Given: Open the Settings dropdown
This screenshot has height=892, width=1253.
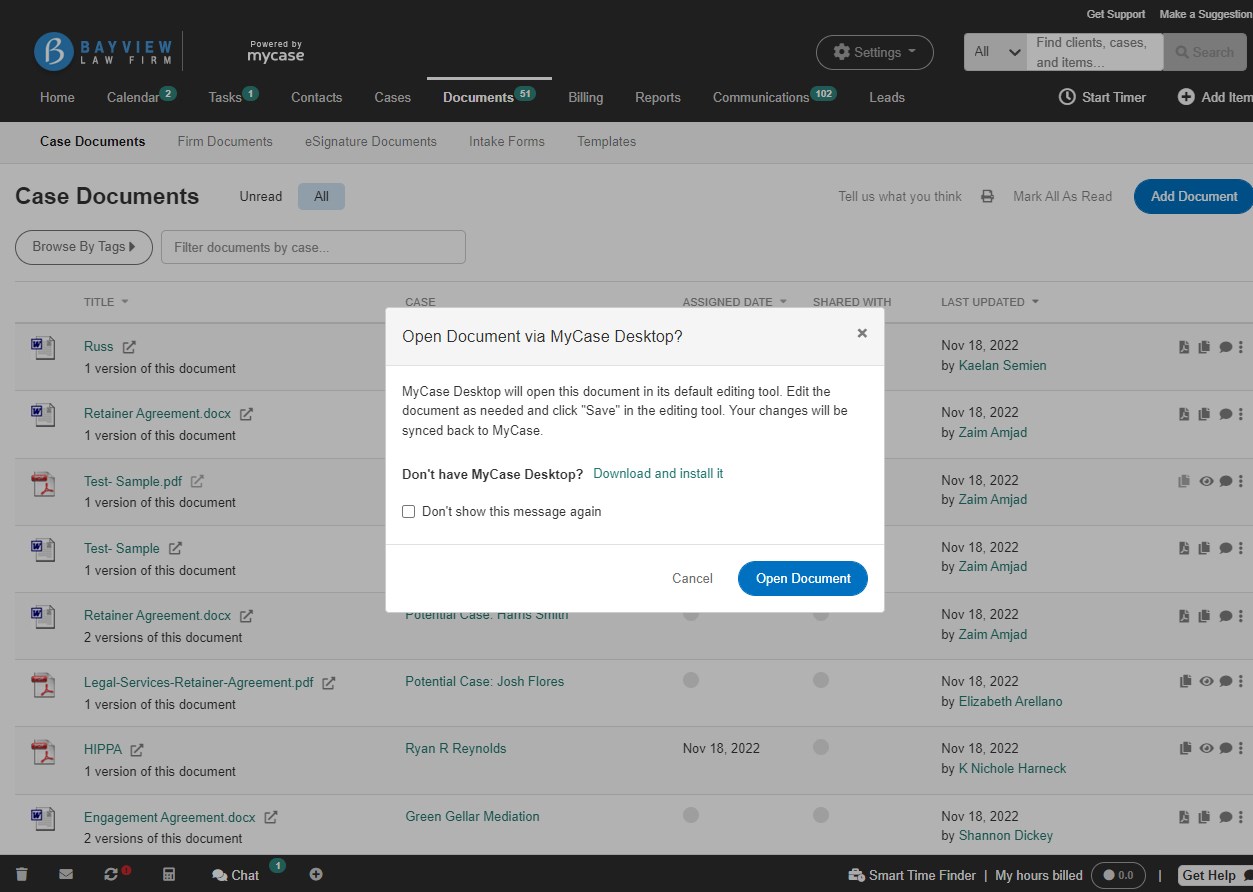Looking at the screenshot, I should point(874,51).
